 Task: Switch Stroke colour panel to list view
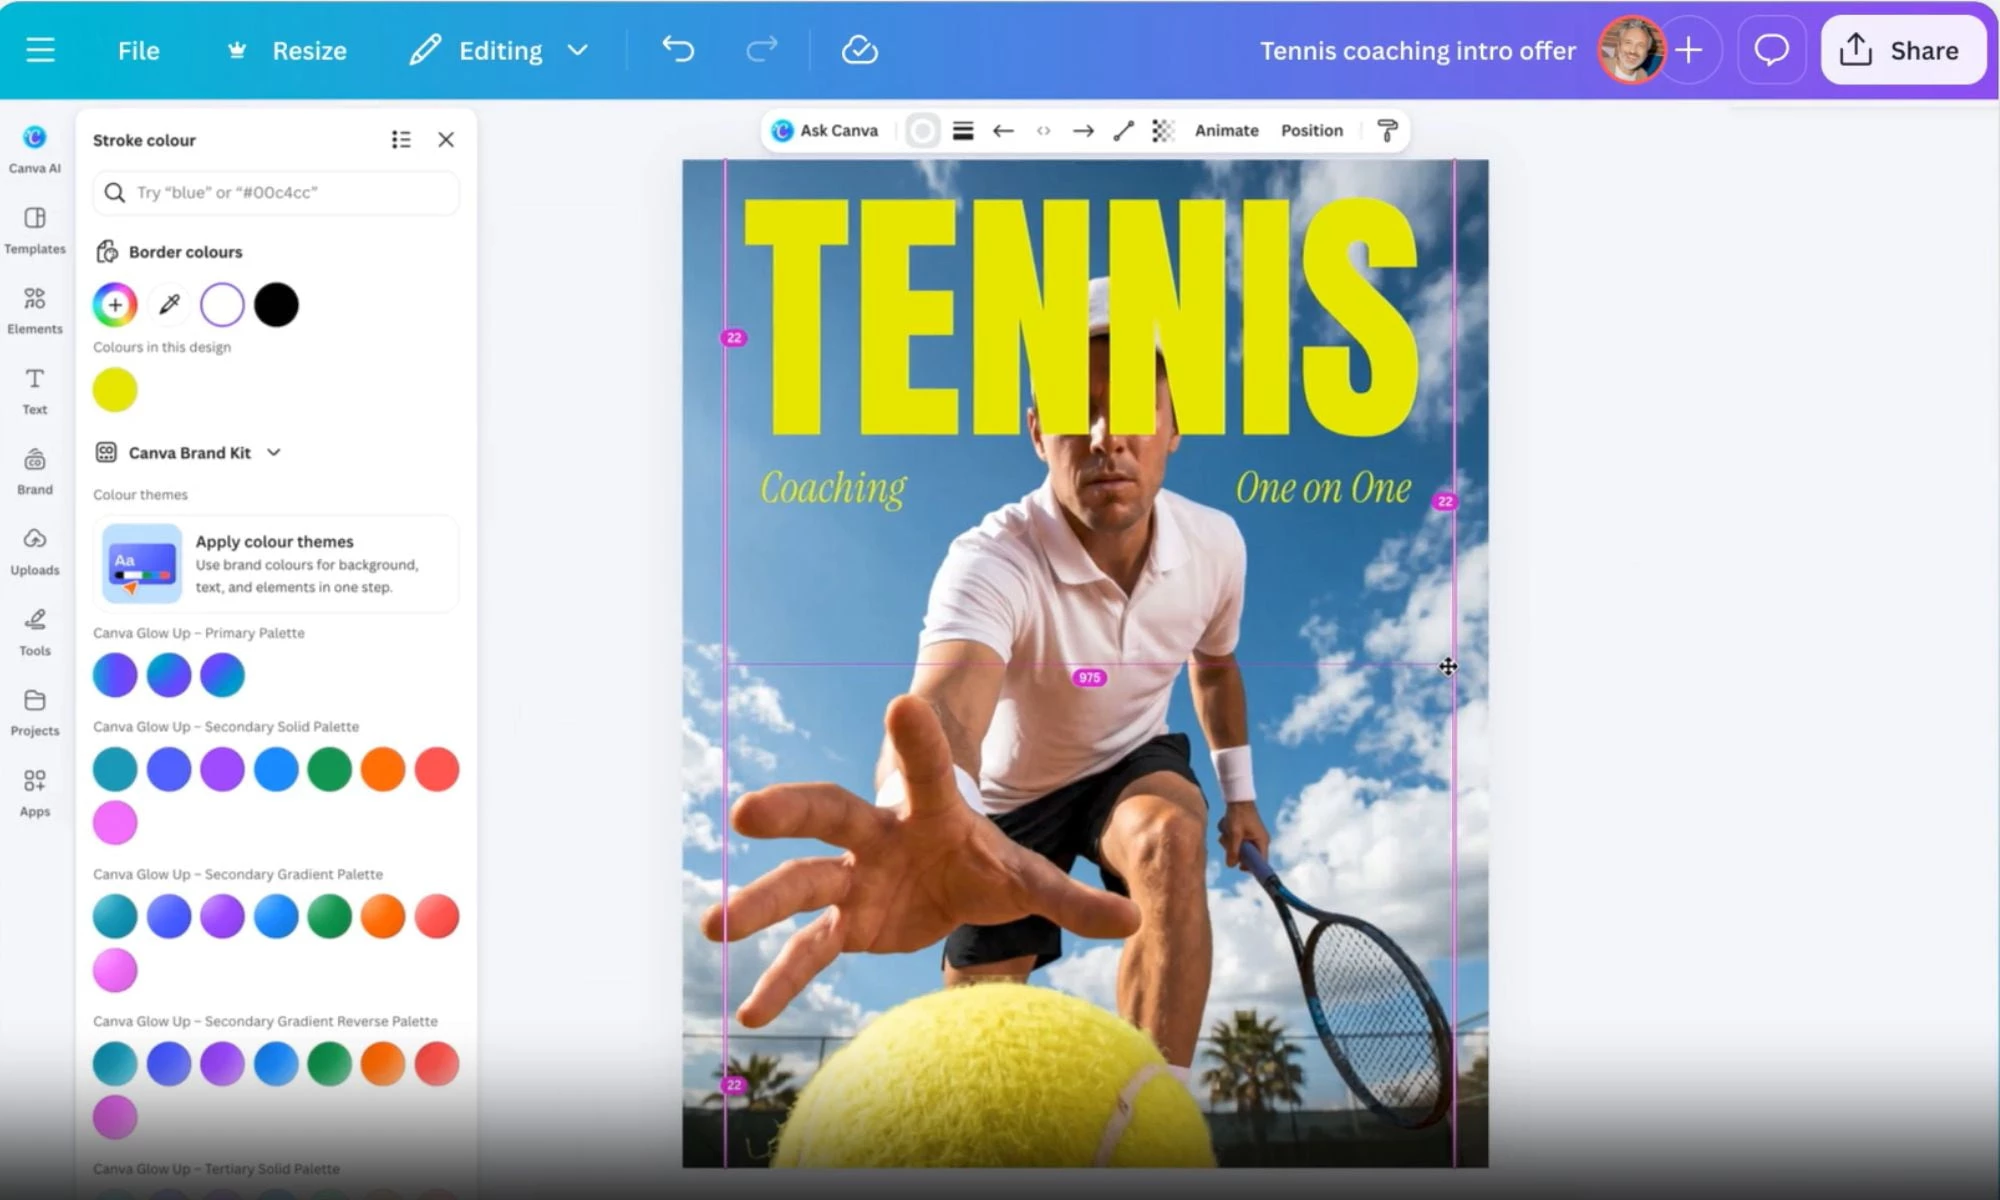click(401, 140)
